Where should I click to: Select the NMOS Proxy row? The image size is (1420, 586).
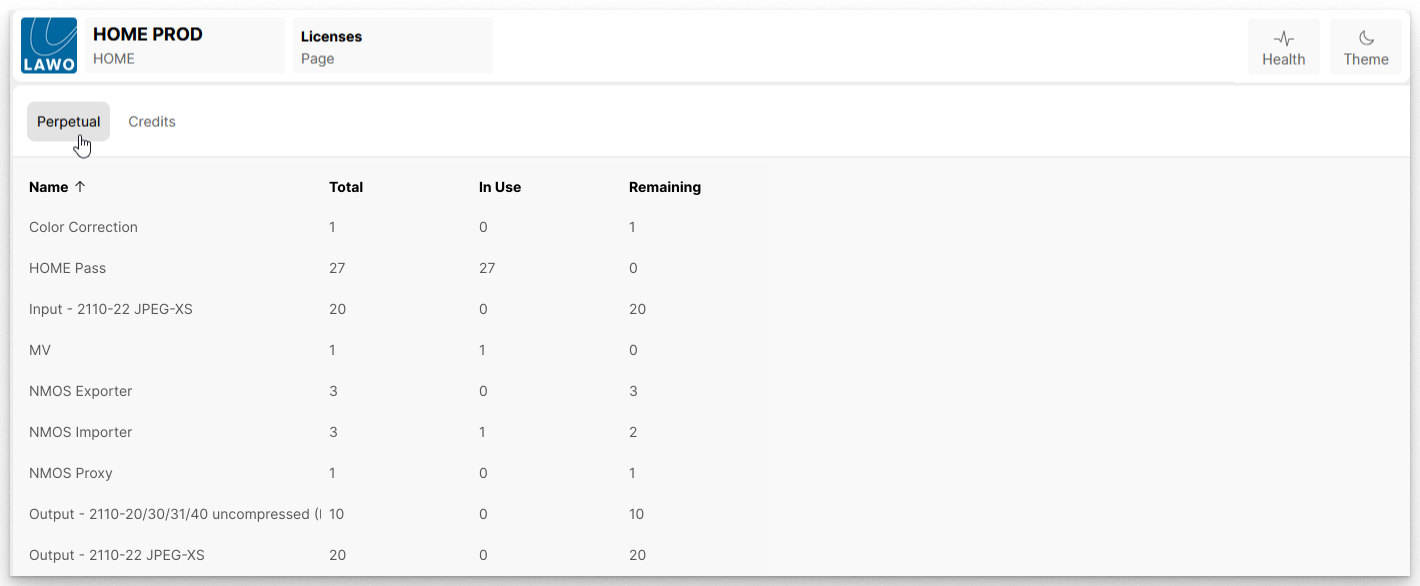pyautogui.click(x=70, y=473)
